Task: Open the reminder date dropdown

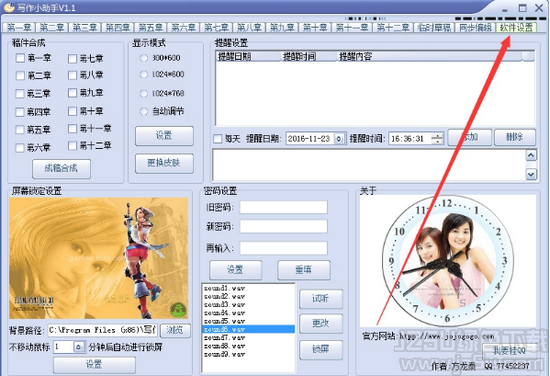Action: (x=339, y=139)
